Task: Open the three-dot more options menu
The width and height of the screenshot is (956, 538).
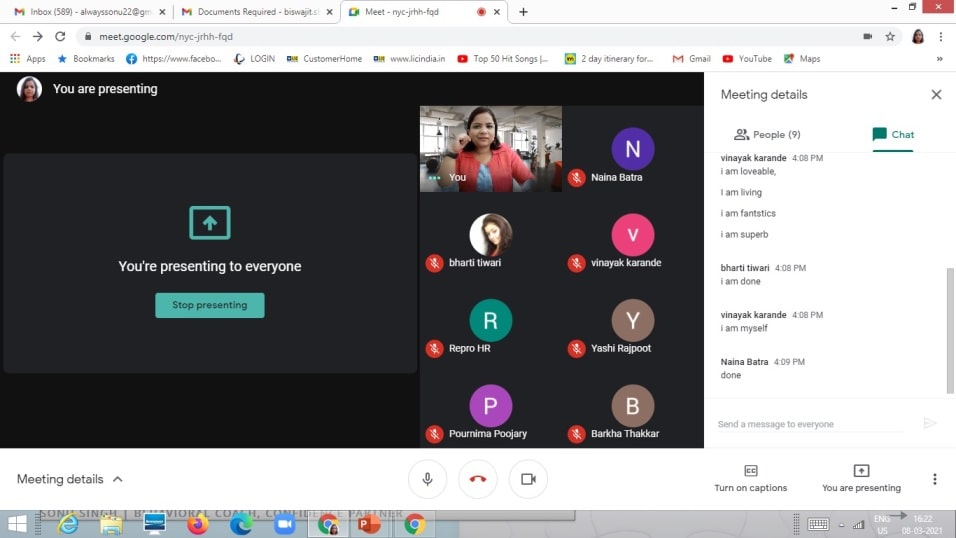Action: tap(935, 479)
